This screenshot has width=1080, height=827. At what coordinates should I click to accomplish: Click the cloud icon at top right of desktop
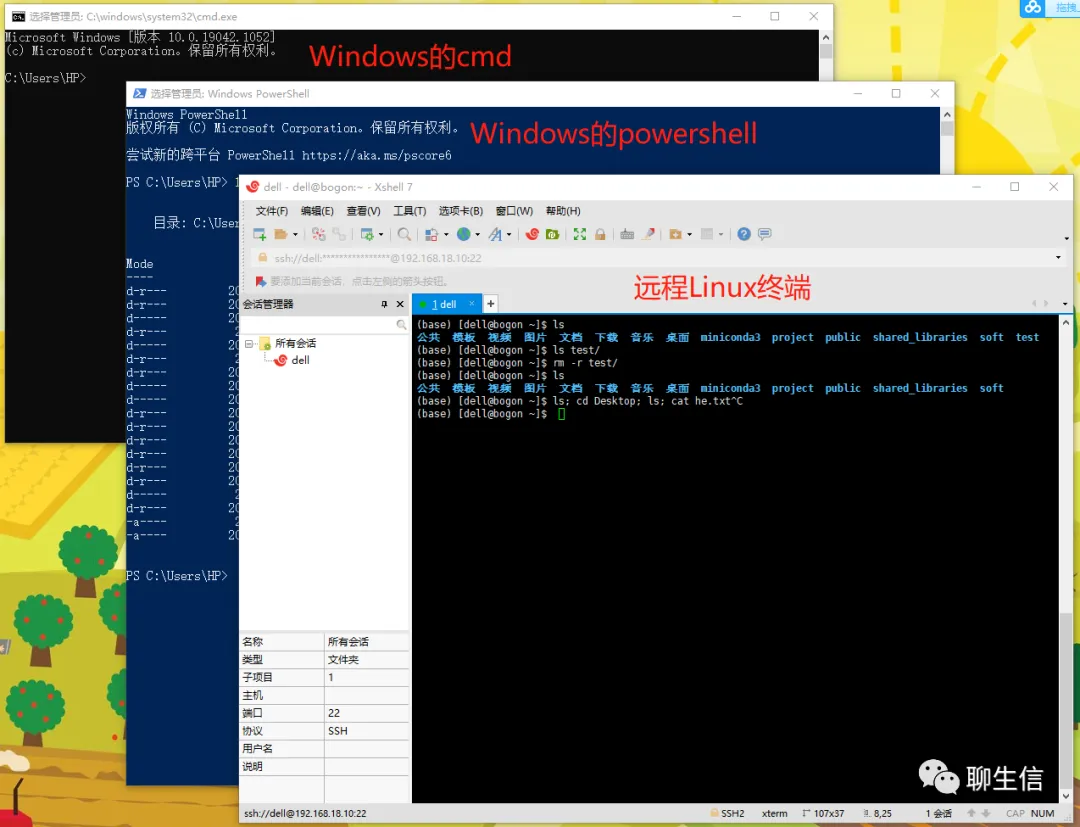coord(1032,8)
